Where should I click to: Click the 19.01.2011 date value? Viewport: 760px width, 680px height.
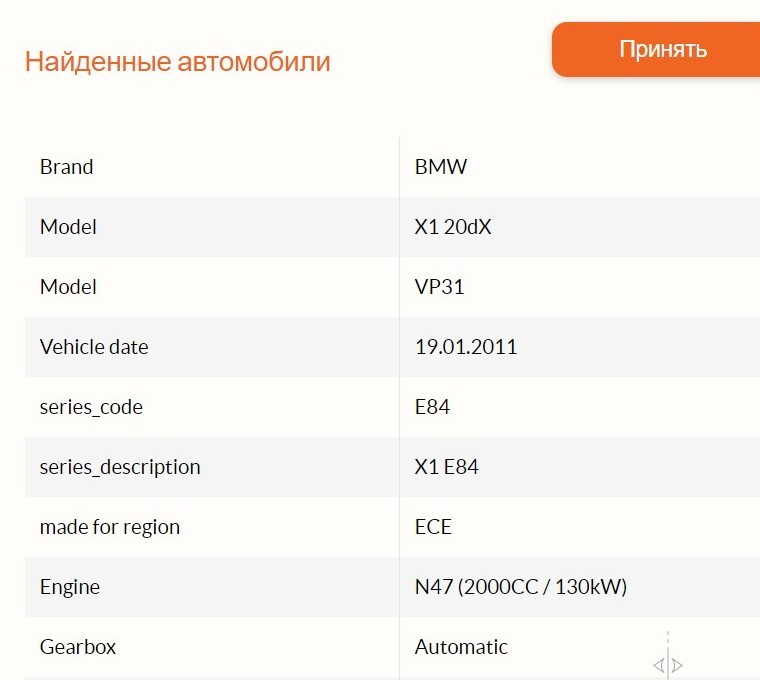coord(466,347)
